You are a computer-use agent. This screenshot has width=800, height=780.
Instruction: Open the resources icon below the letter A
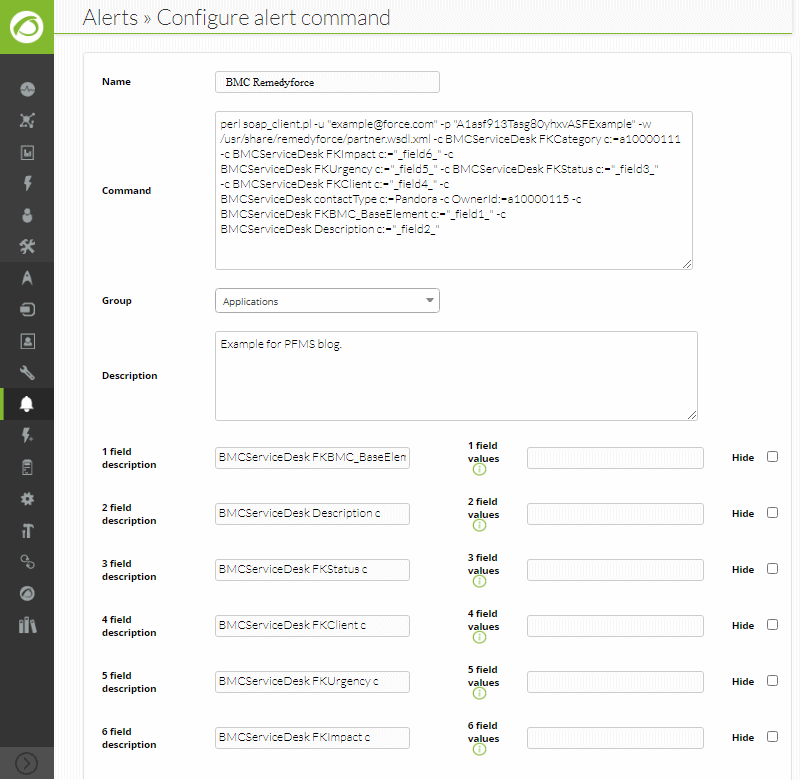point(27,310)
